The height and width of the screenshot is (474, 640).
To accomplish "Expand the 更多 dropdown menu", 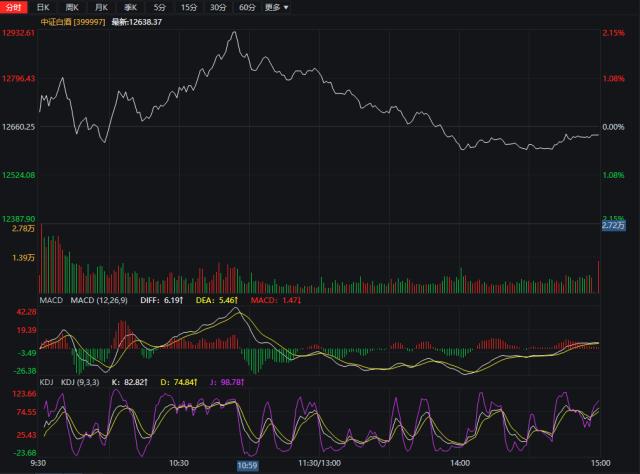I will tap(276, 7).
